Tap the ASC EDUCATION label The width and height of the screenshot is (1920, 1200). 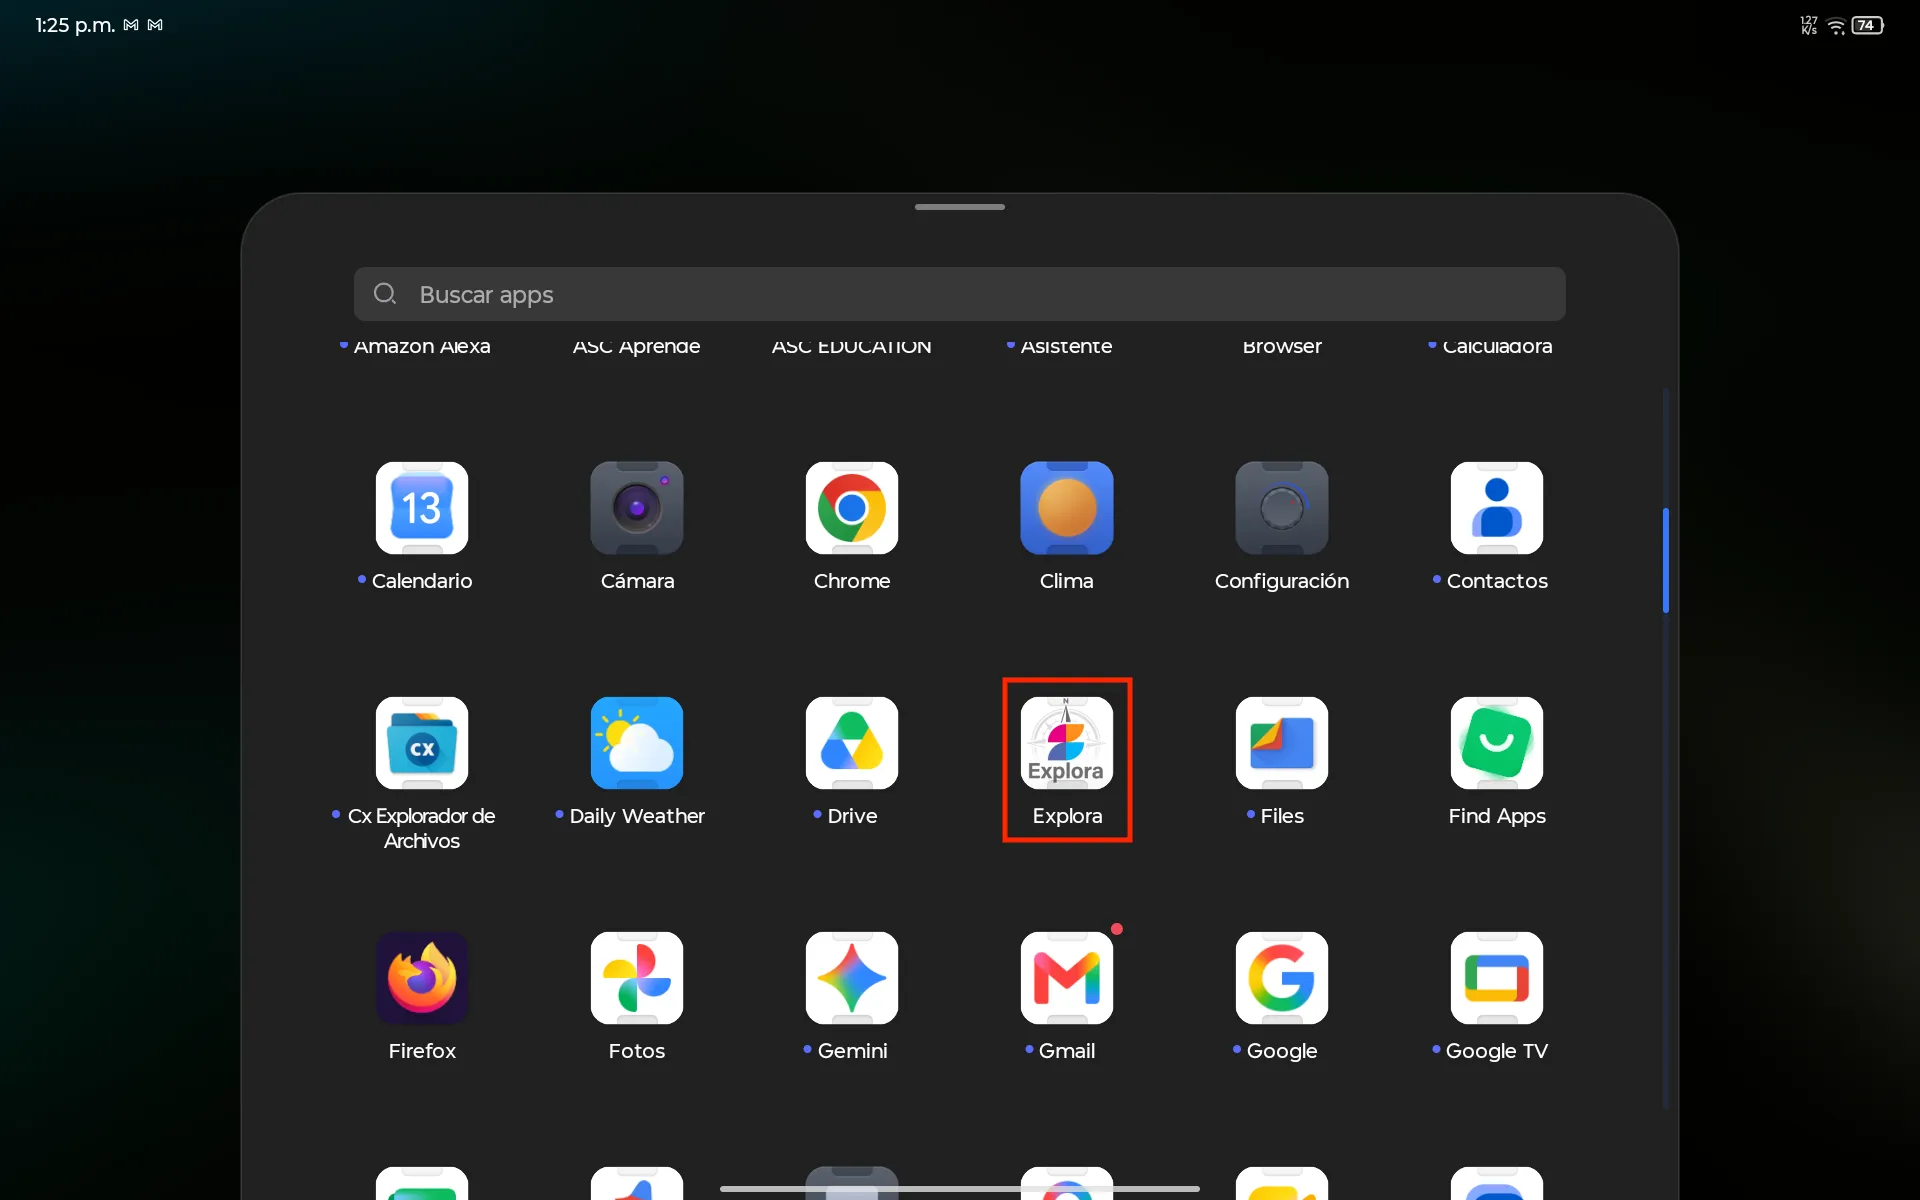(852, 346)
